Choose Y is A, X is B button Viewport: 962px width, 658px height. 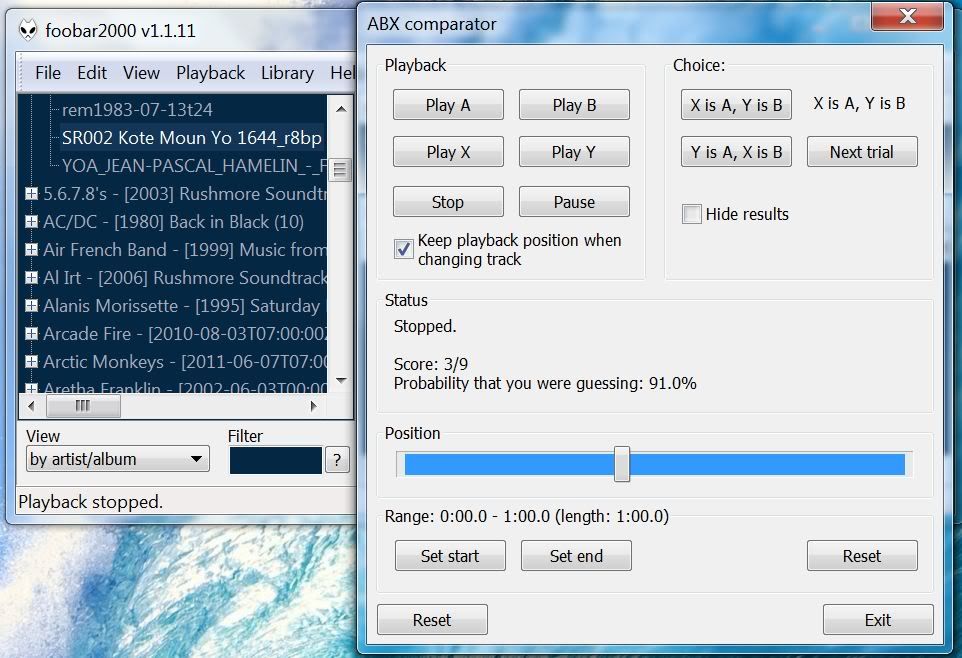(736, 152)
